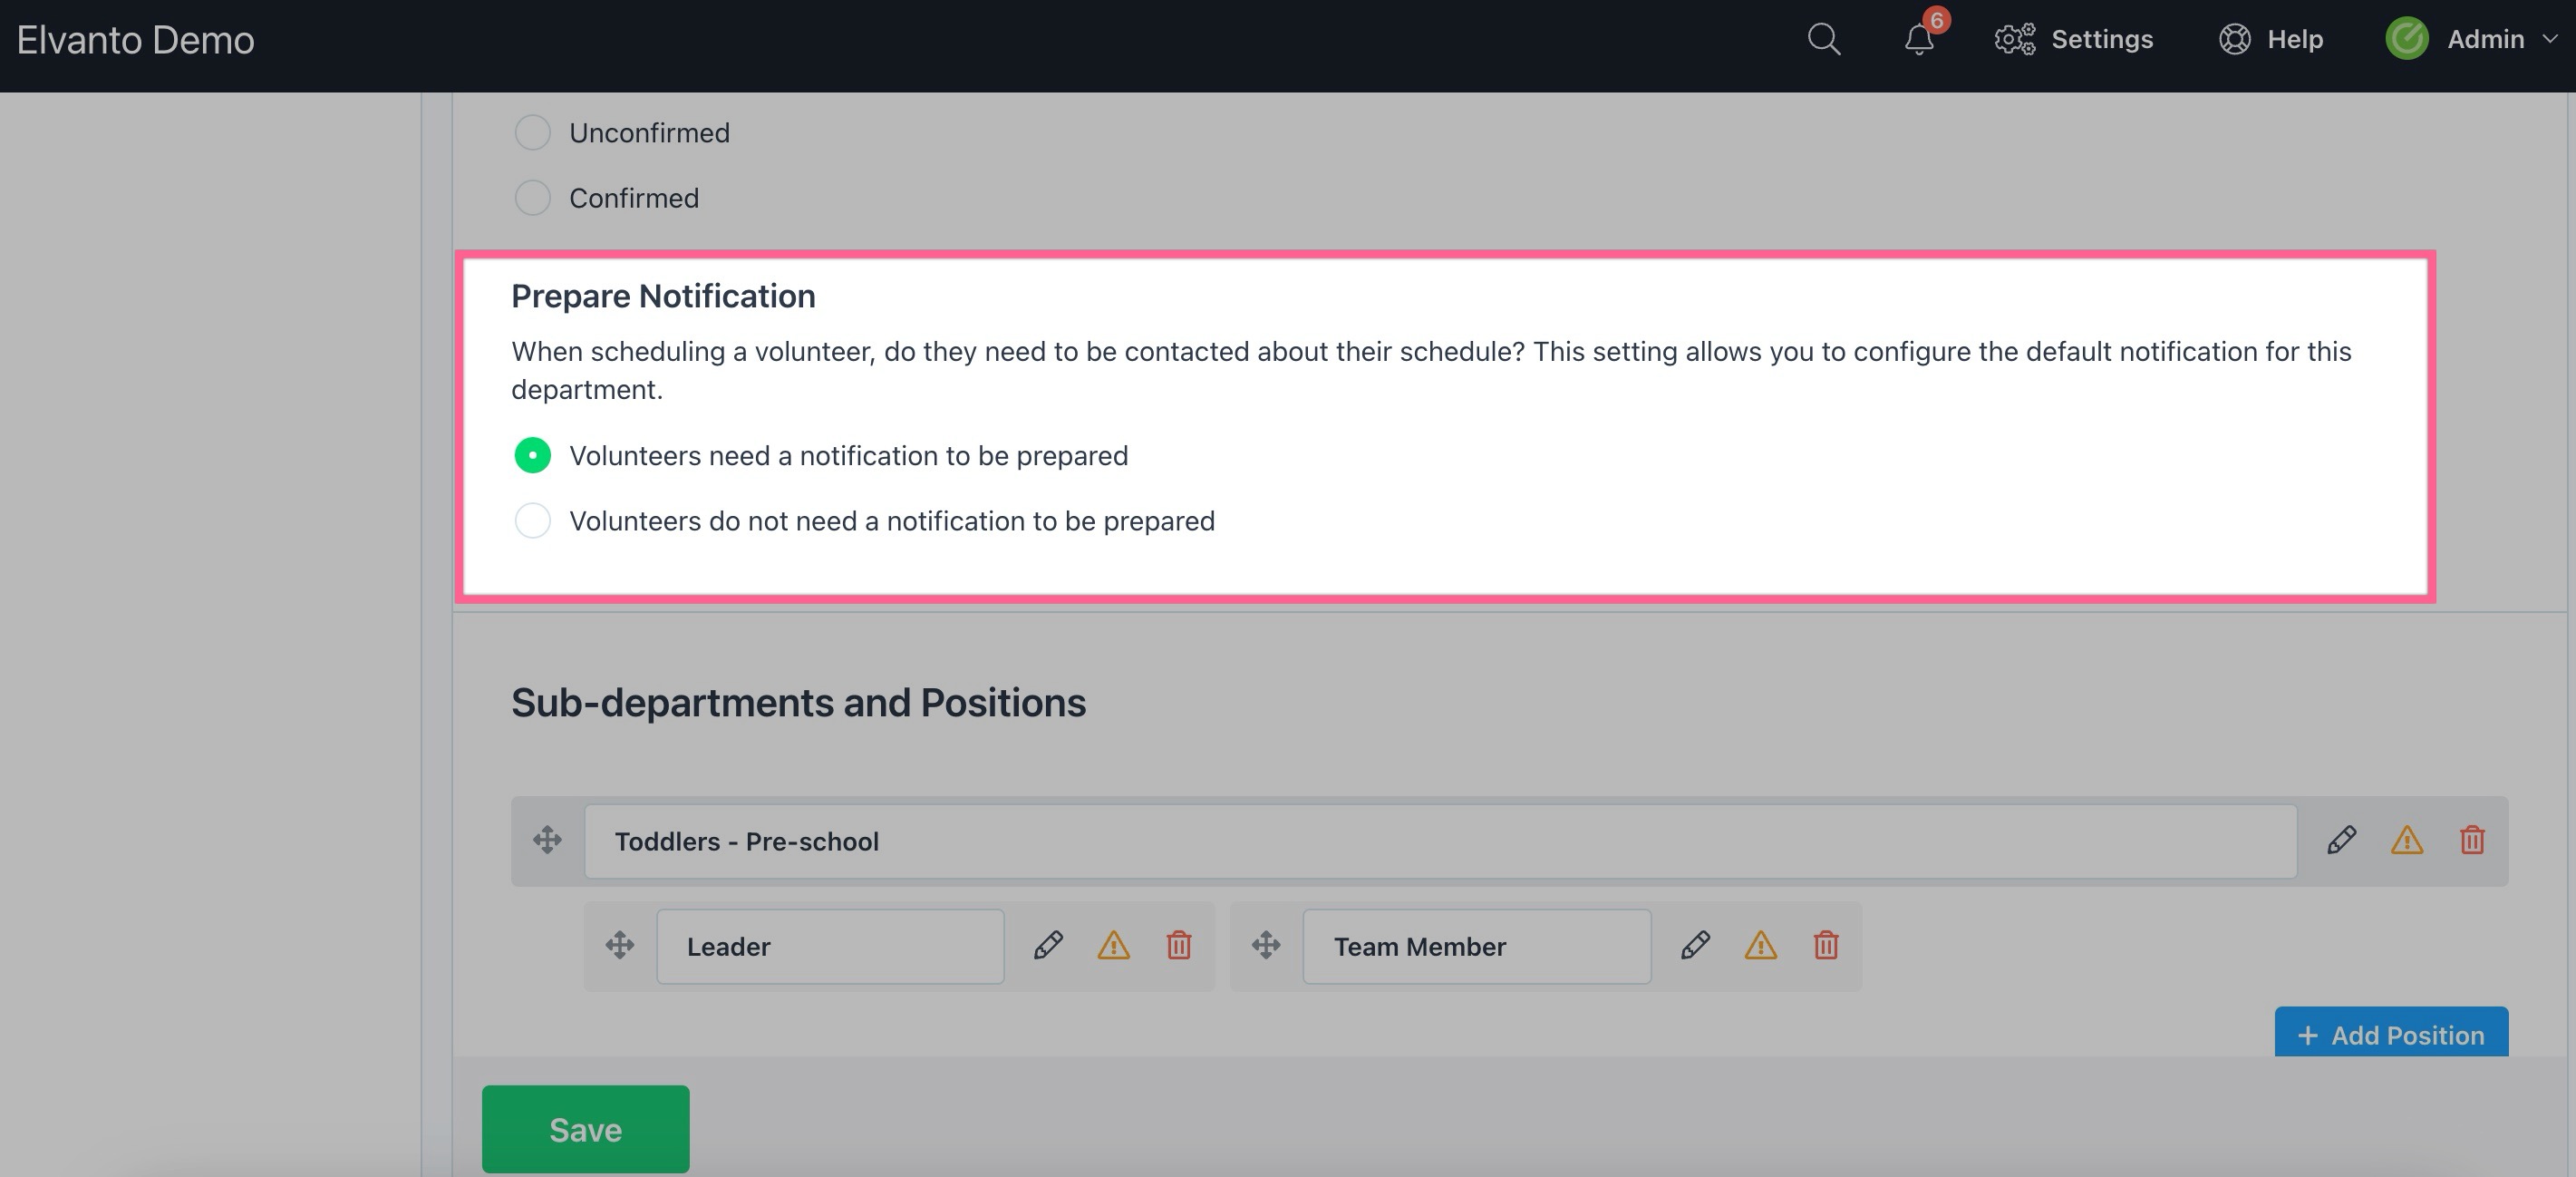Open the search magnifier icon
2576x1177 pixels.
(x=1824, y=40)
